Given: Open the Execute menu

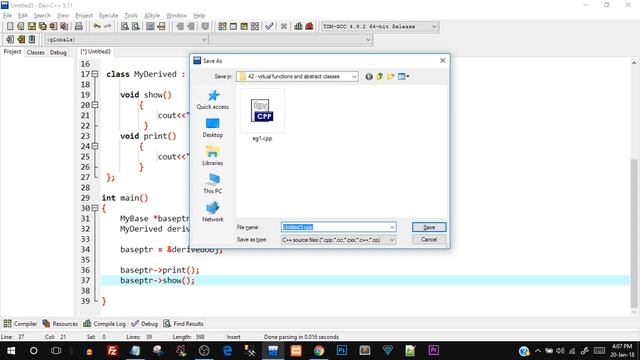Looking at the screenshot, I should click(109, 16).
